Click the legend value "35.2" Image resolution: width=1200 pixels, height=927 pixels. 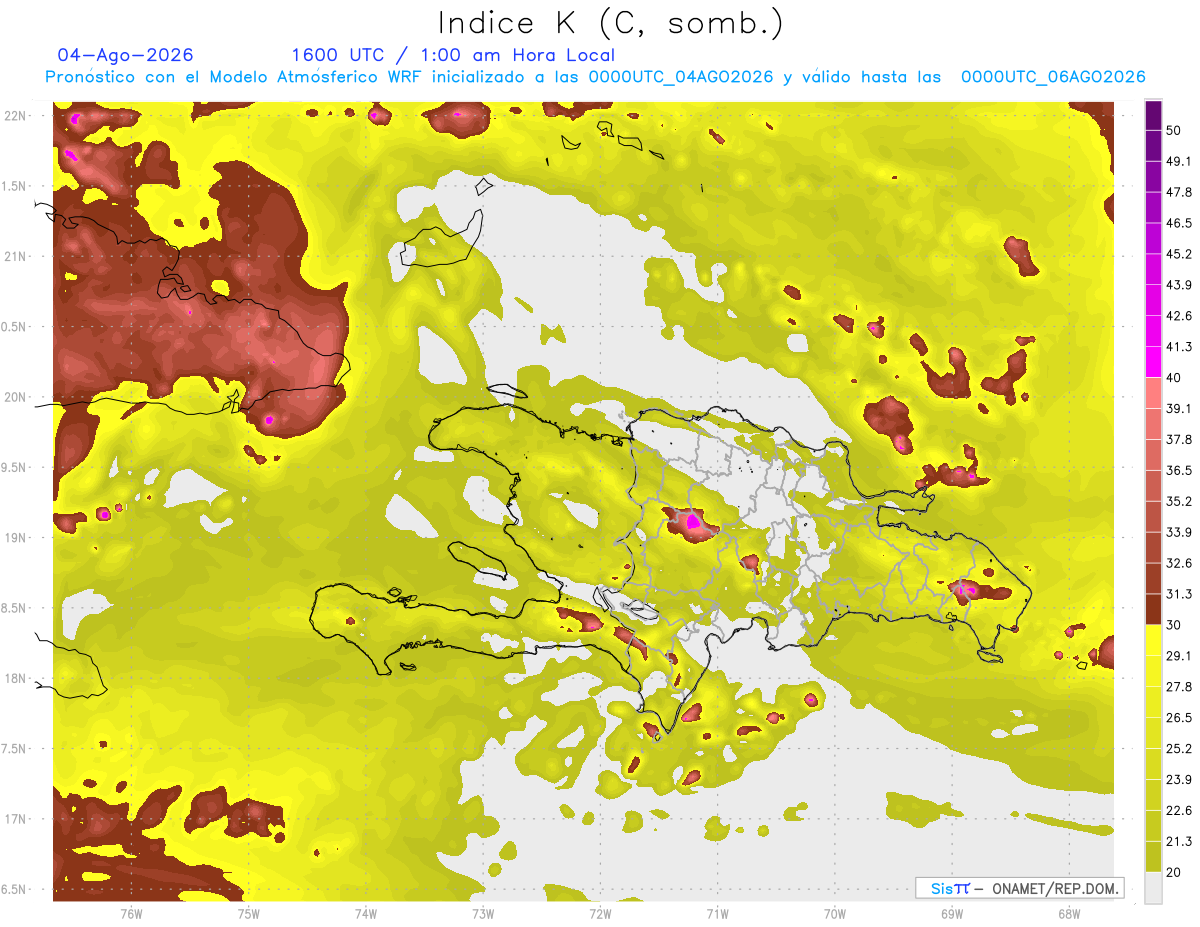1178,501
